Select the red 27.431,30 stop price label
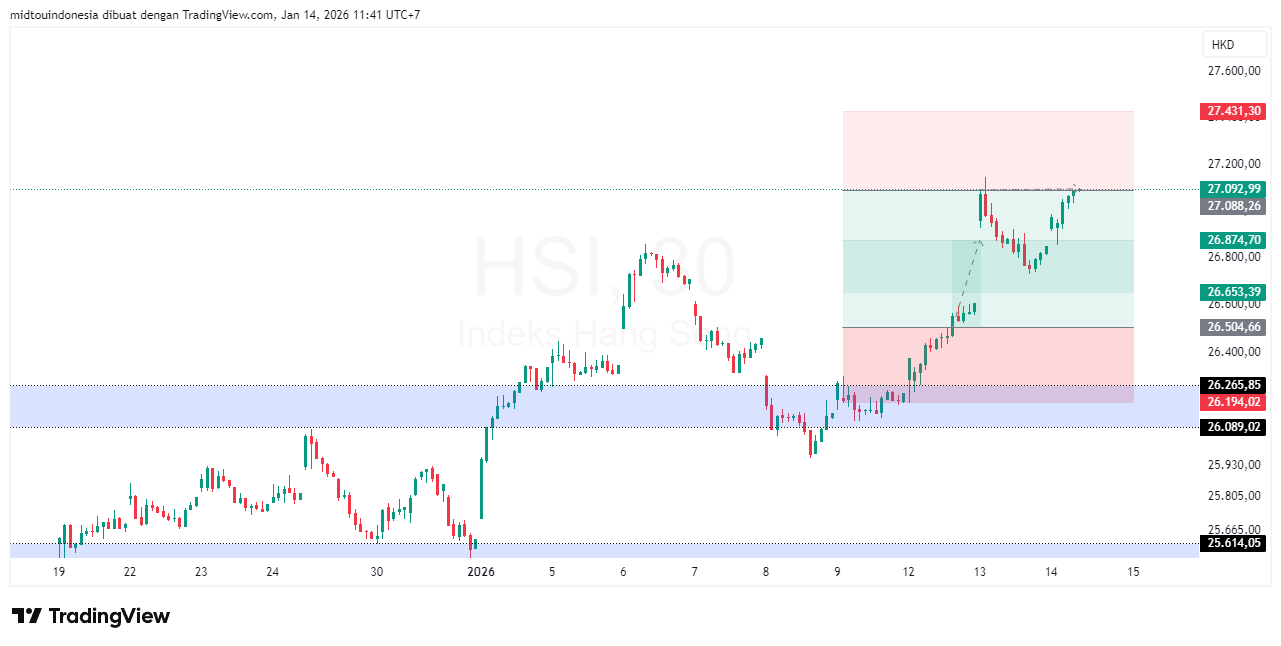The height and width of the screenshot is (646, 1281). click(1233, 111)
